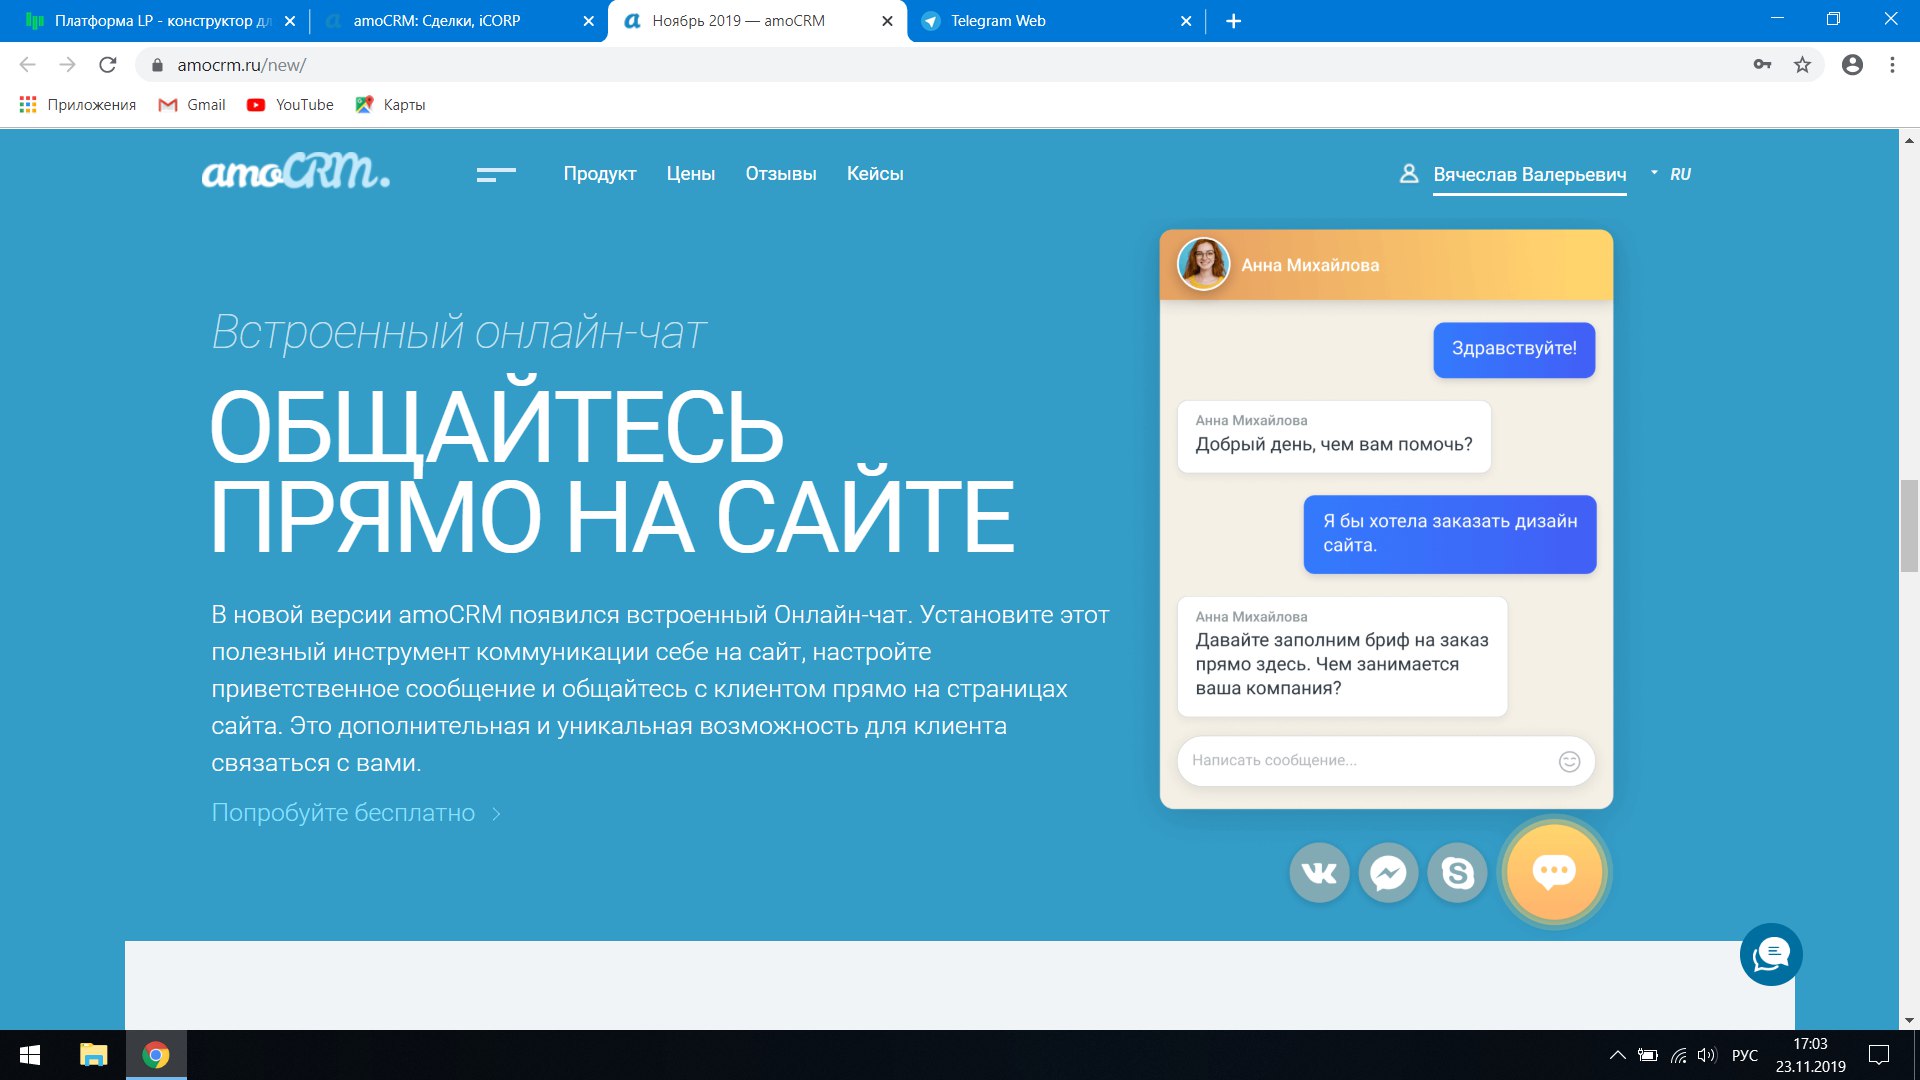
Task: Open a new browser tab
Action: (x=1233, y=21)
